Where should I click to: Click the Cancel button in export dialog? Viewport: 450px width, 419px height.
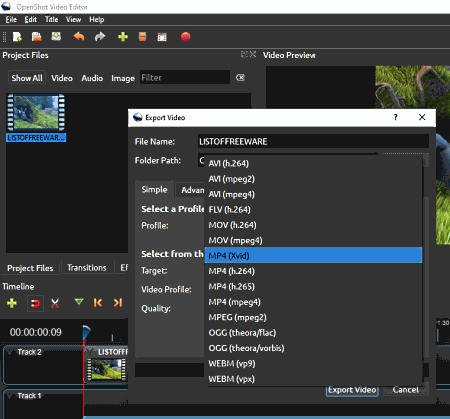coord(405,390)
